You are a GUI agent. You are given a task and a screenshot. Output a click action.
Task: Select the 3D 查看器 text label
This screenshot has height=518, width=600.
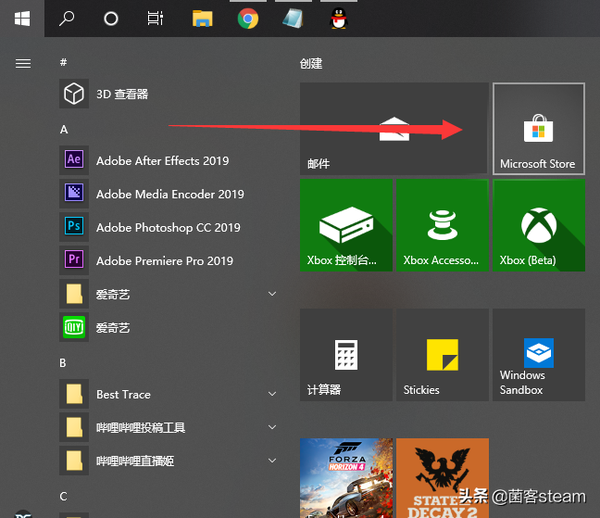tap(122, 94)
